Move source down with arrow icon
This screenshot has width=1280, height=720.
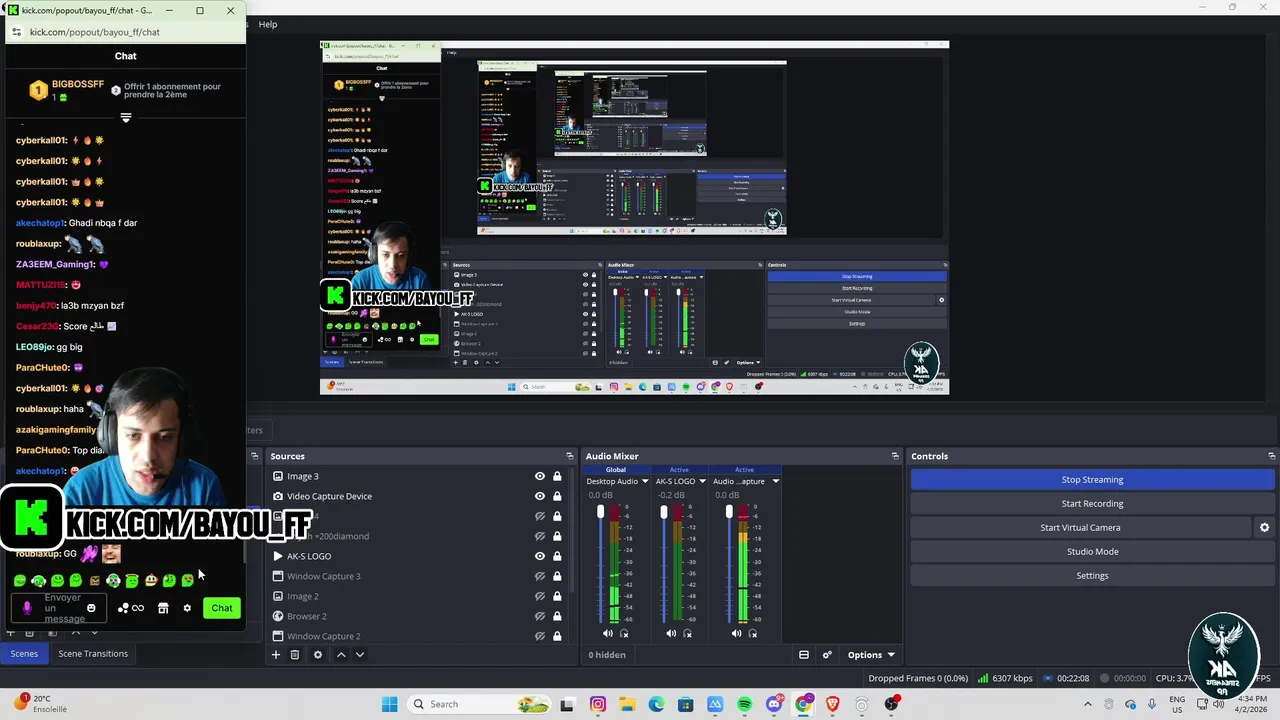[360, 655]
